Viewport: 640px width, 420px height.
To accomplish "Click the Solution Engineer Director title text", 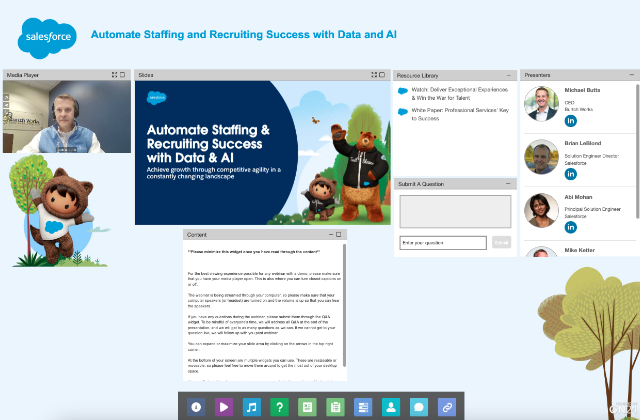I will (x=592, y=156).
